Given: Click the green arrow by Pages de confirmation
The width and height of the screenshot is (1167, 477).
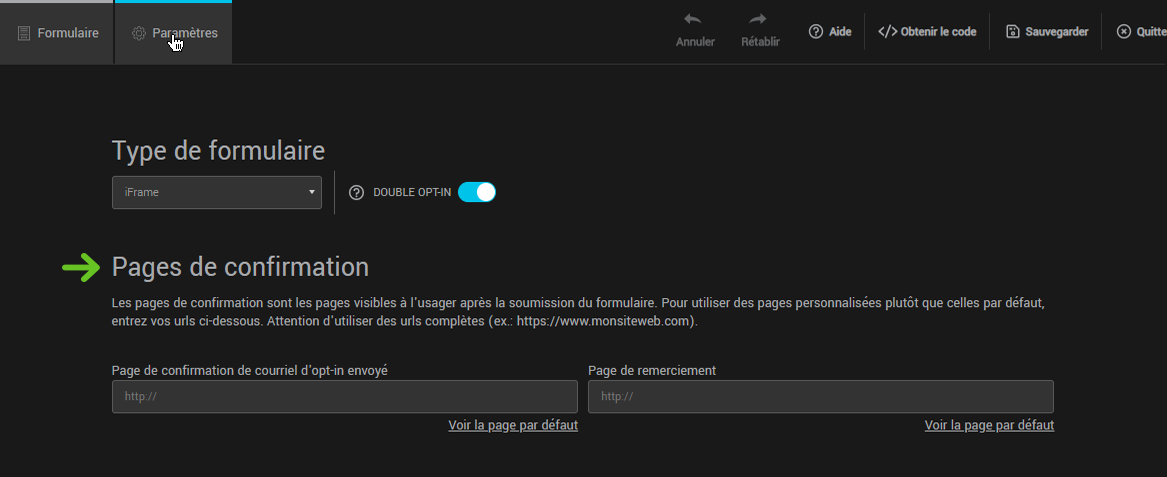Looking at the screenshot, I should (81, 267).
